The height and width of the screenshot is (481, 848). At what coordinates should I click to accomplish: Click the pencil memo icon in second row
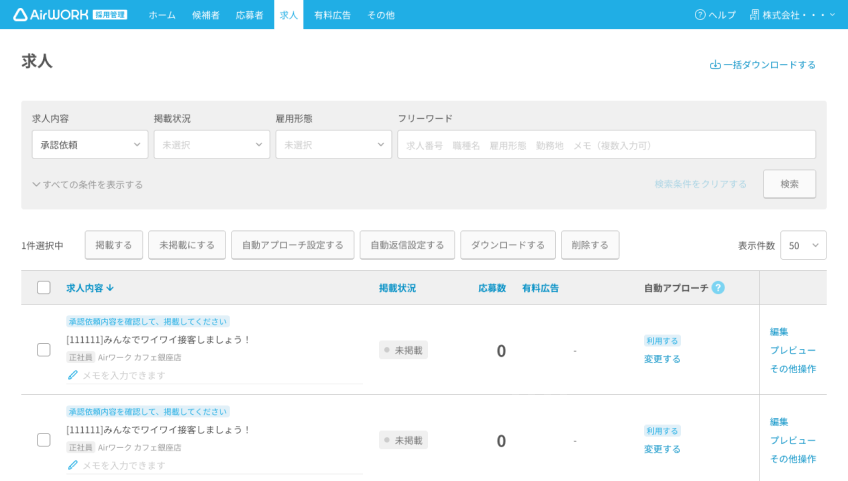tap(72, 465)
